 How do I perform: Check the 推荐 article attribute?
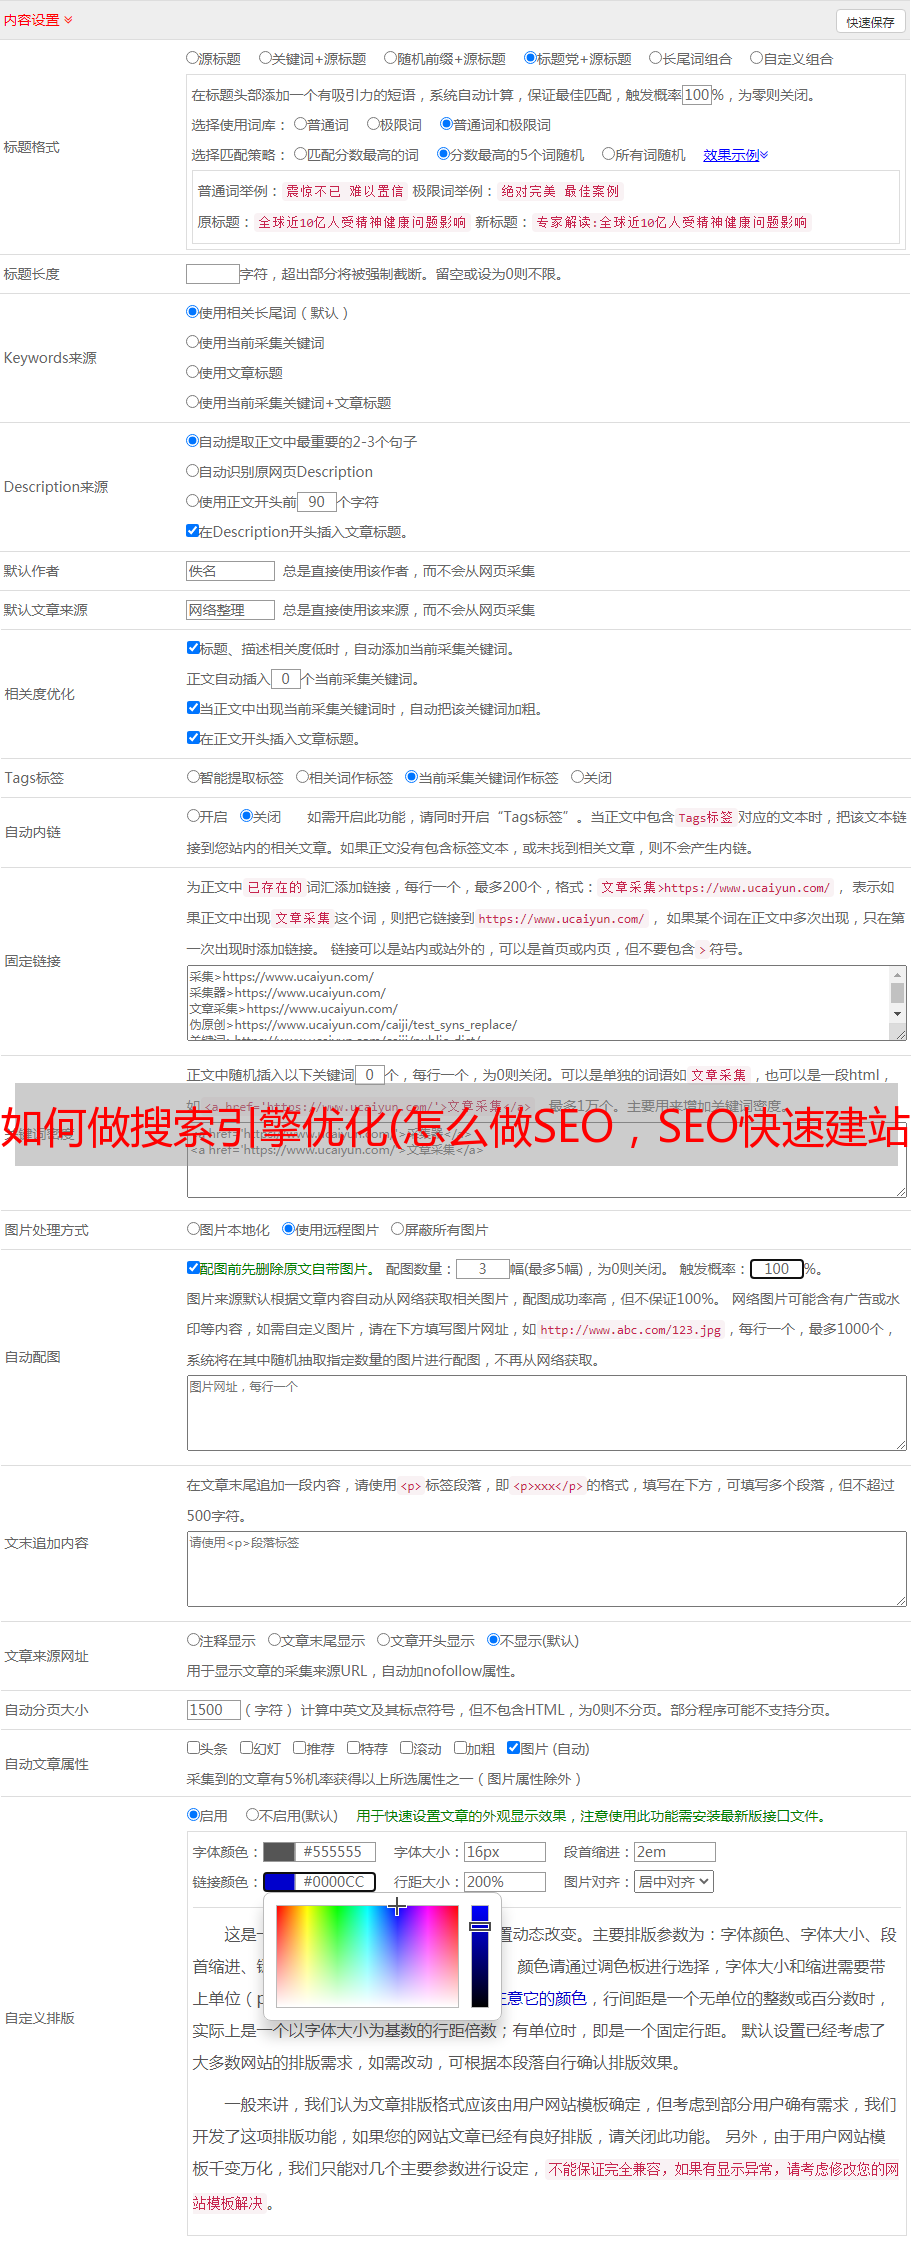[x=299, y=1748]
